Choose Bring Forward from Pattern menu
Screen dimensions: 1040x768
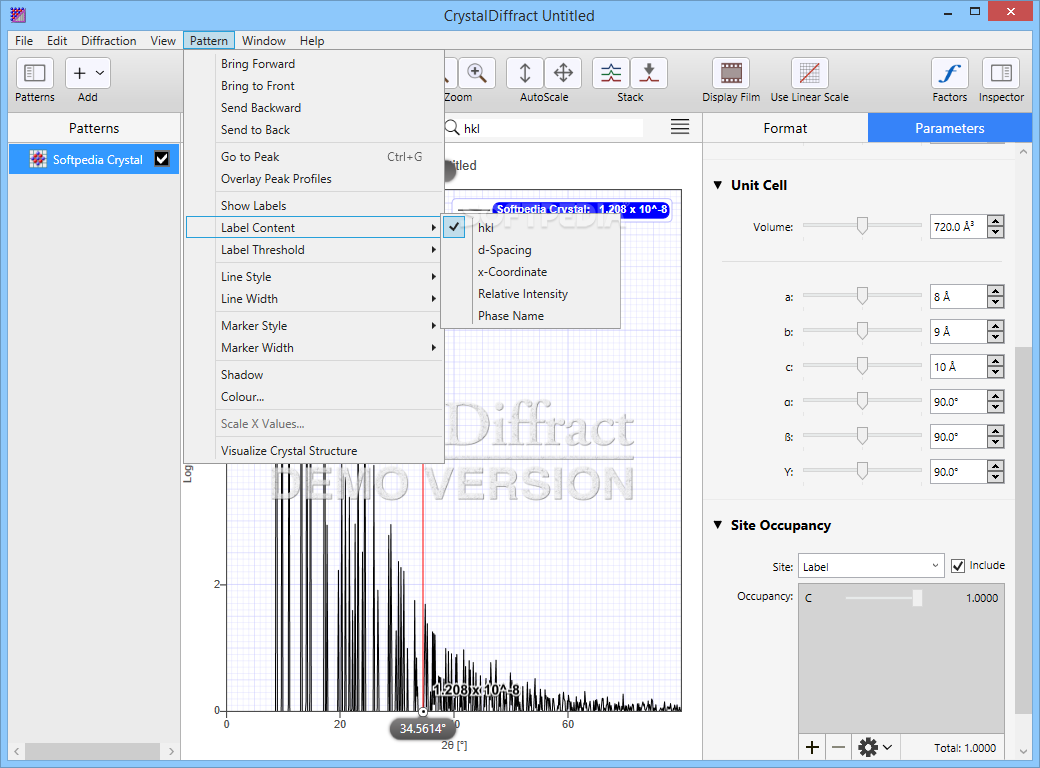(314, 64)
